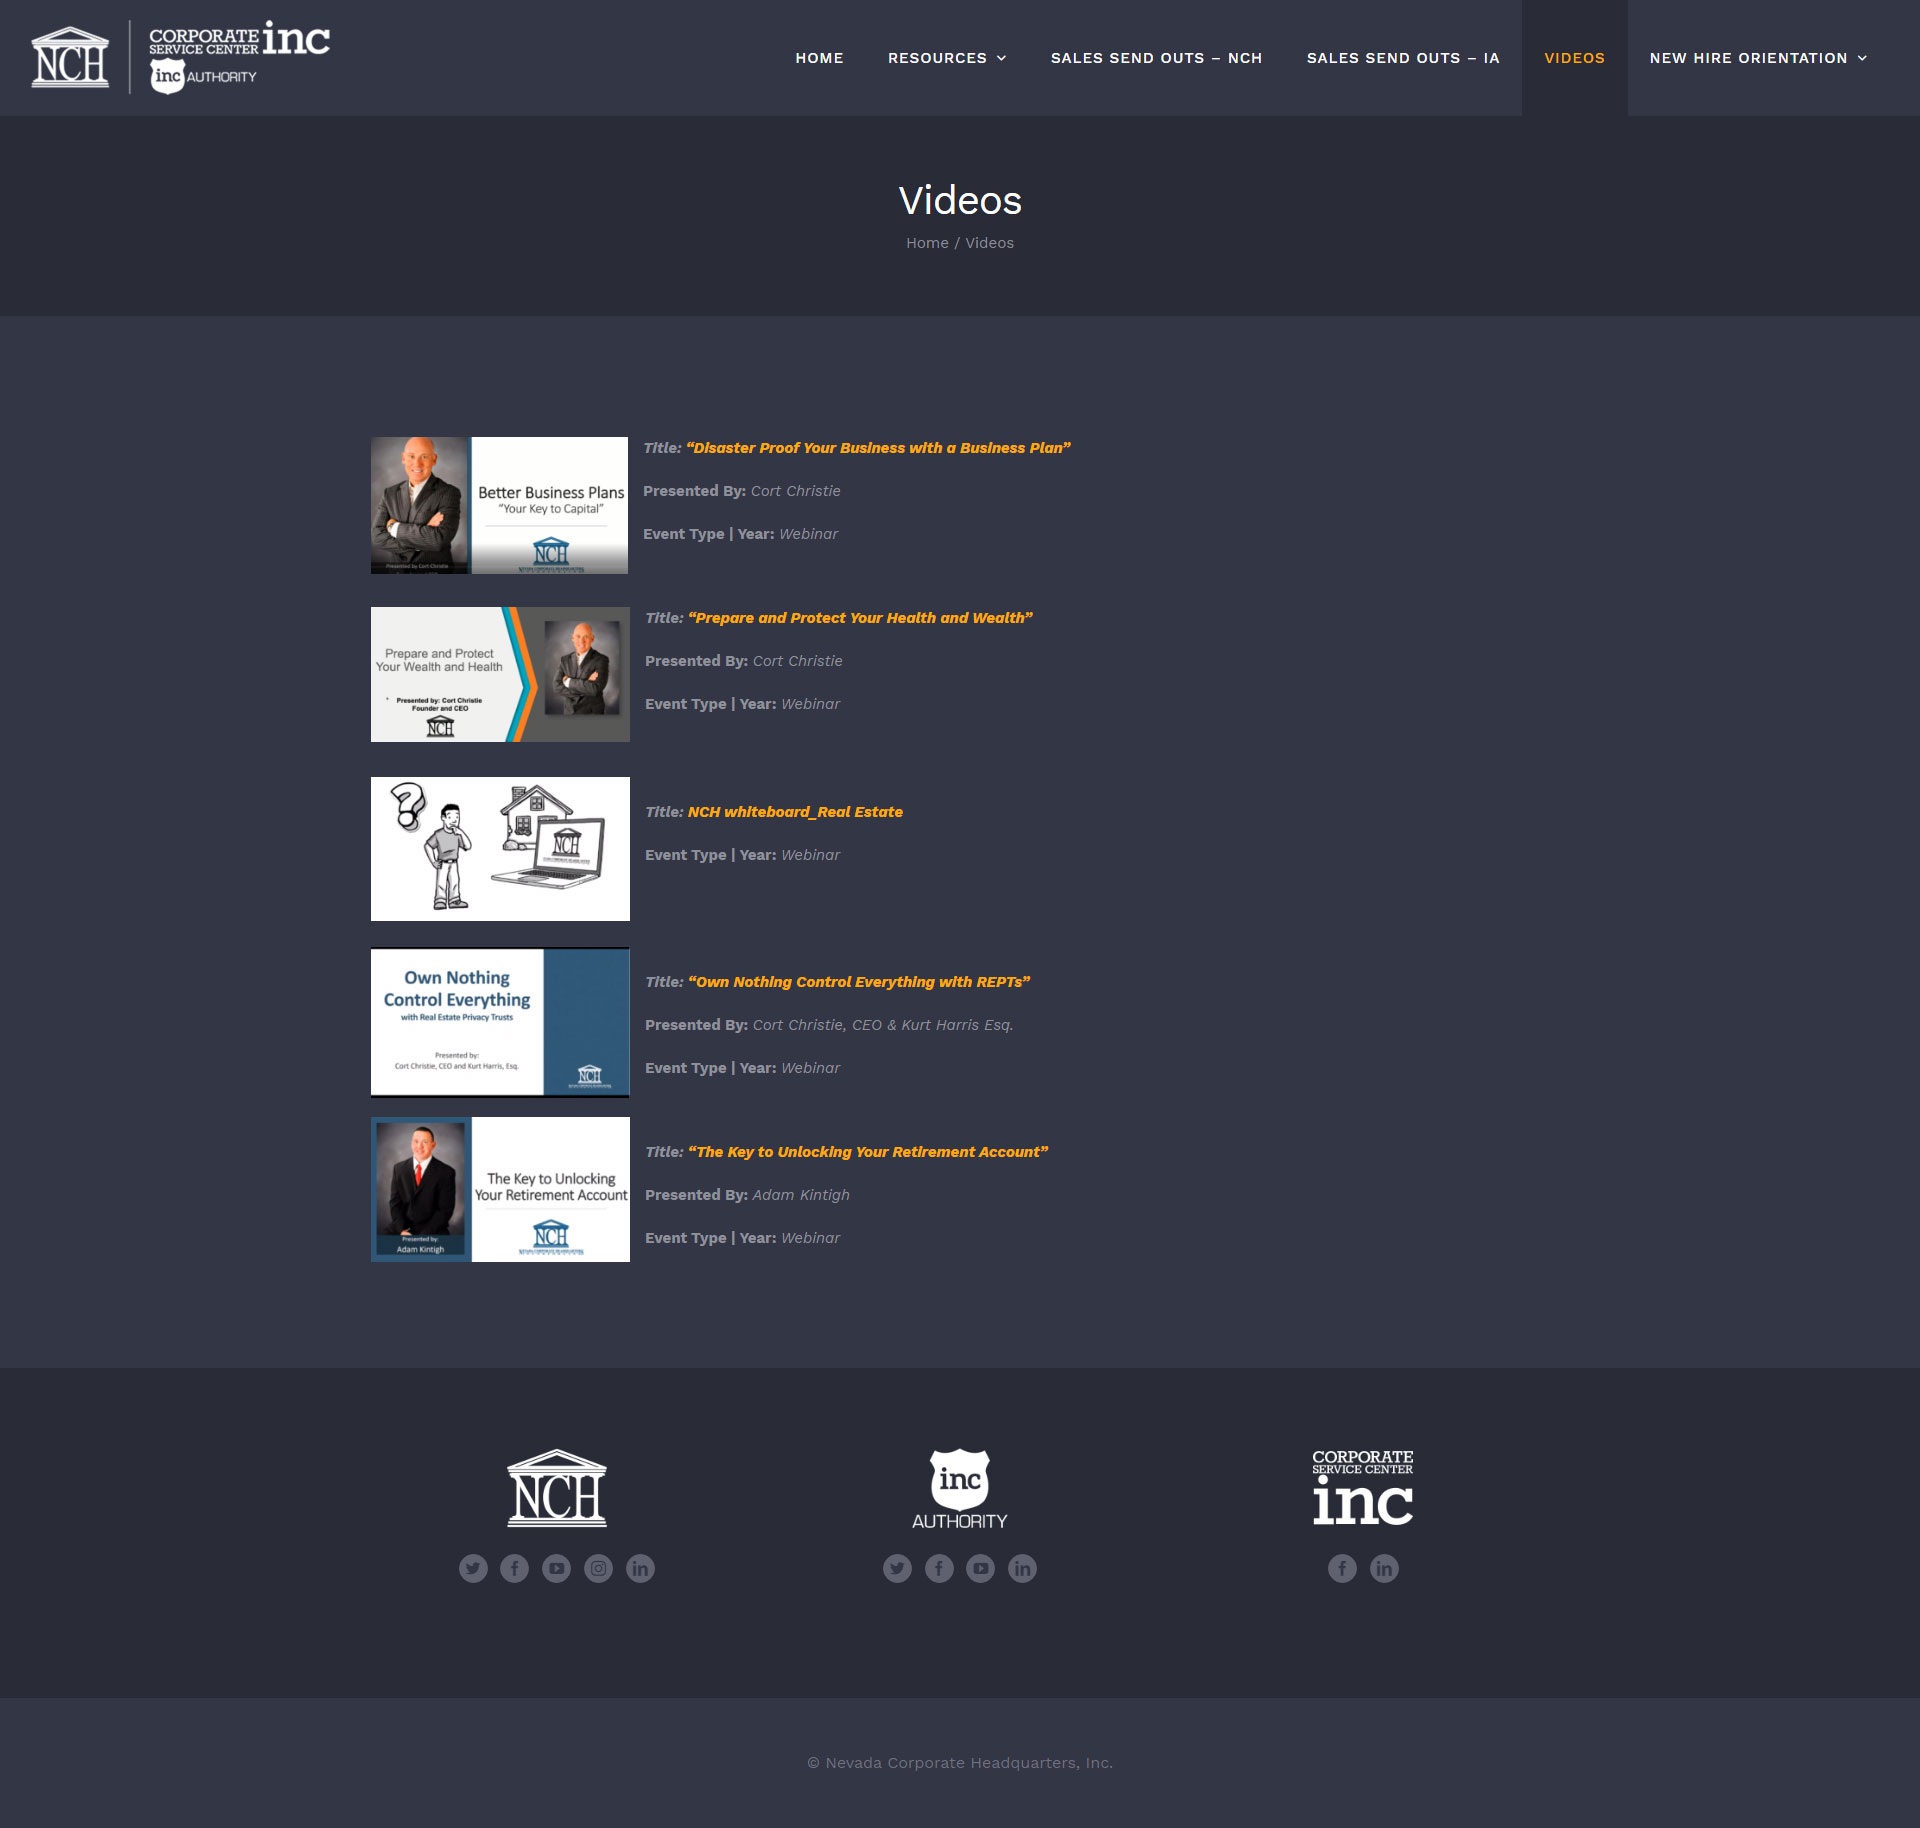Open NCH Instagram icon in footer
Viewport: 1920px width, 1828px height.
coord(598,1568)
